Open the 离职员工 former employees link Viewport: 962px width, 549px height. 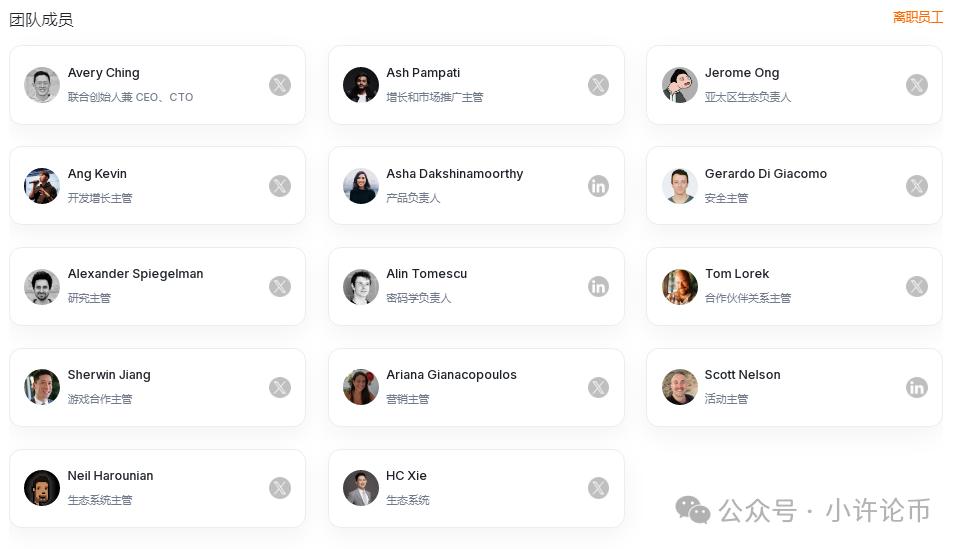click(917, 17)
